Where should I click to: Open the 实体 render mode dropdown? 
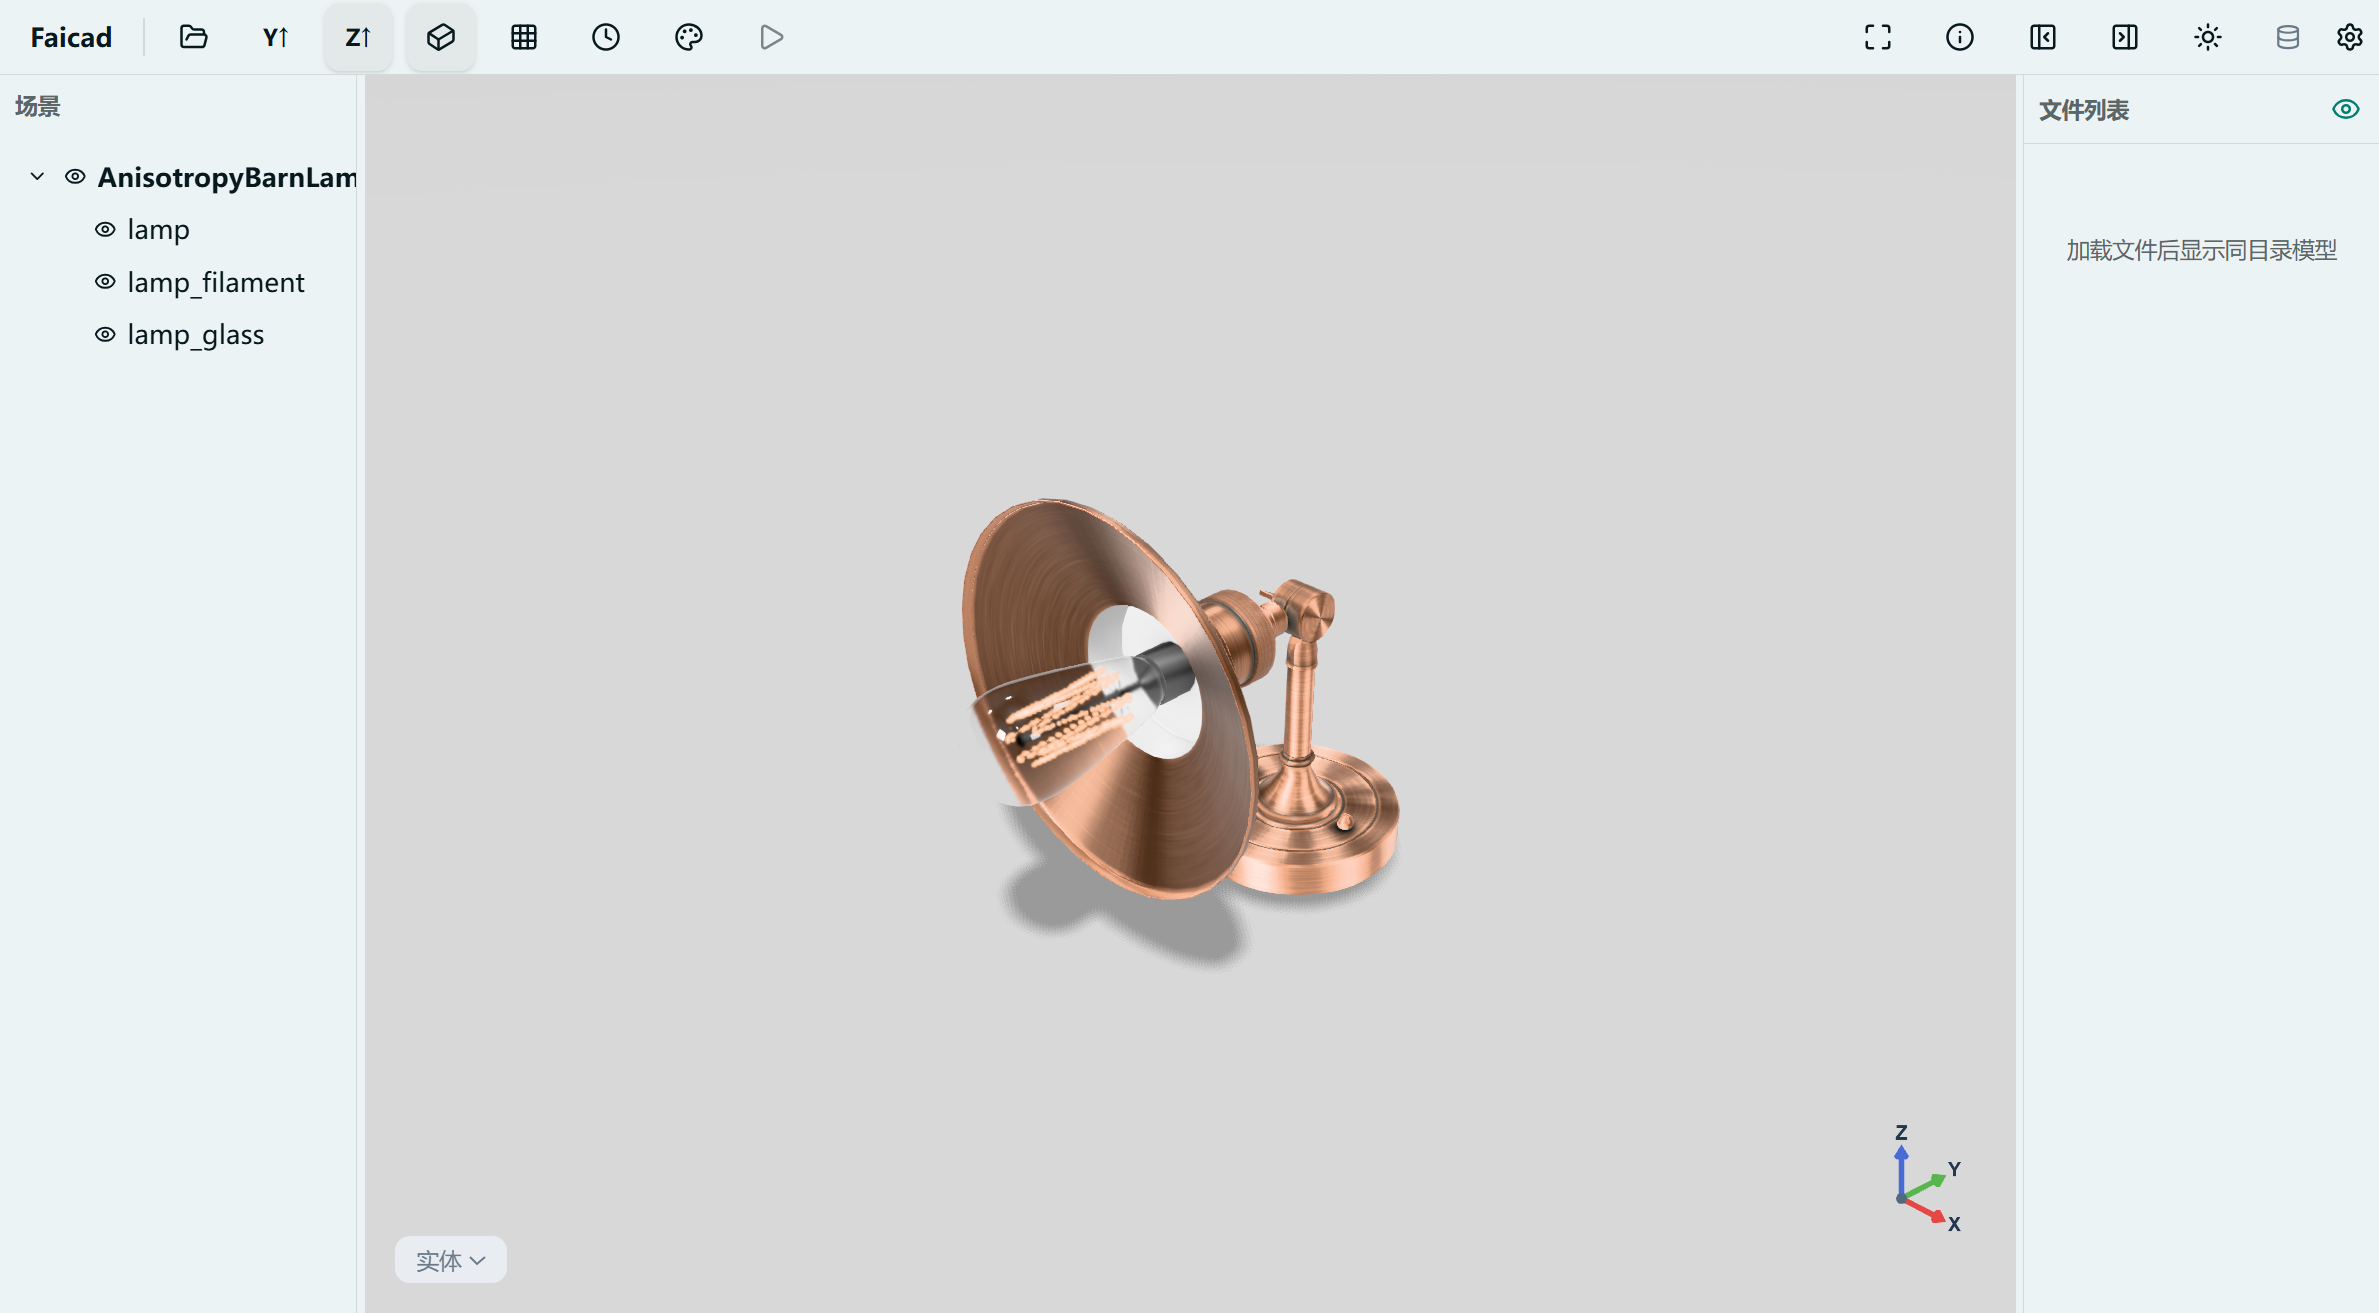click(x=451, y=1260)
